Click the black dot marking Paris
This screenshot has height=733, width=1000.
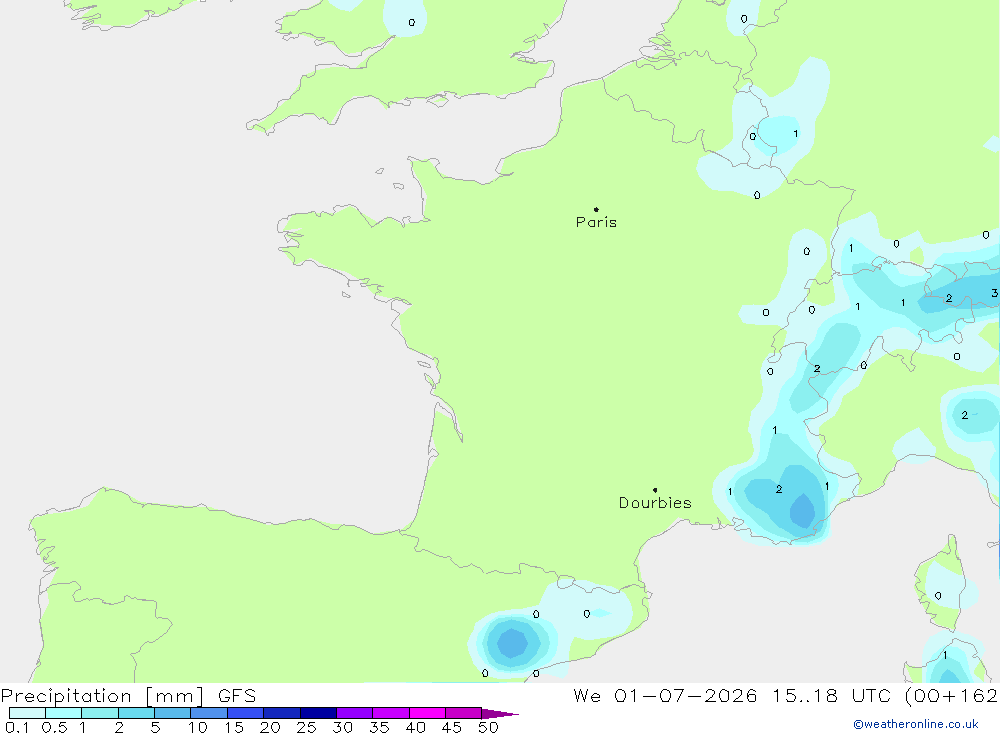(x=596, y=209)
